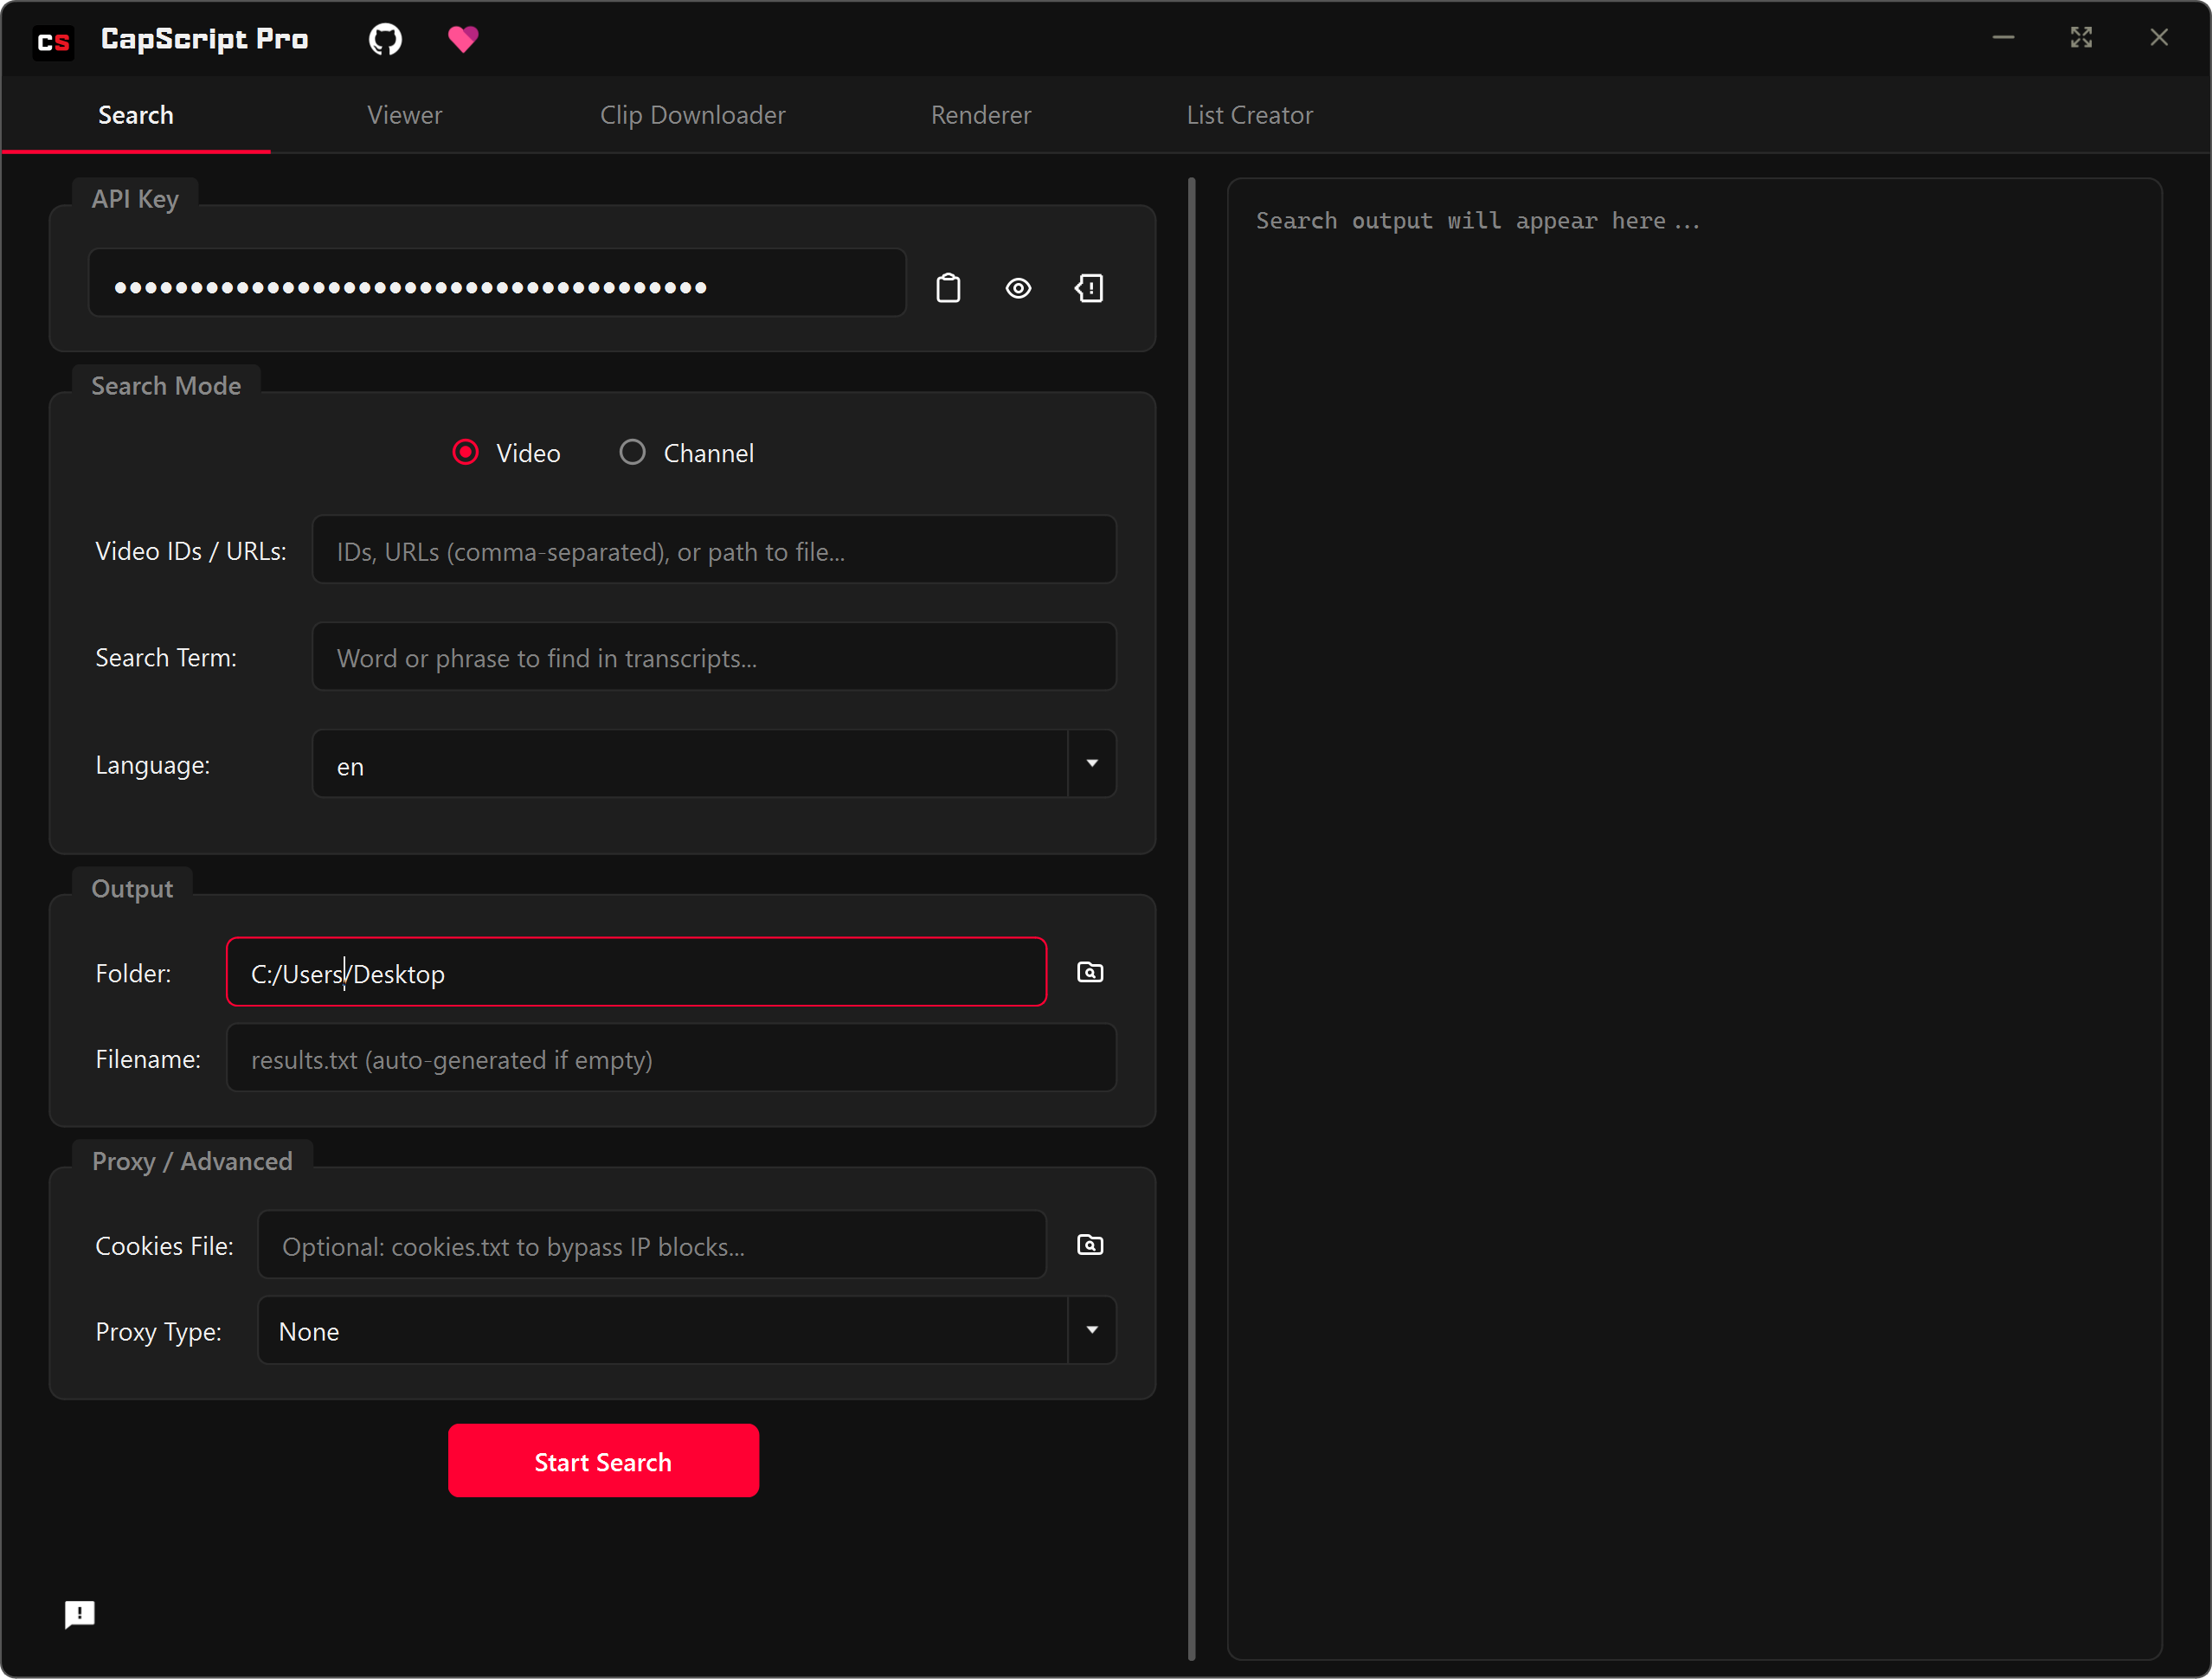Click the Search Term input field
2212x1679 pixels.
pyautogui.click(x=713, y=657)
